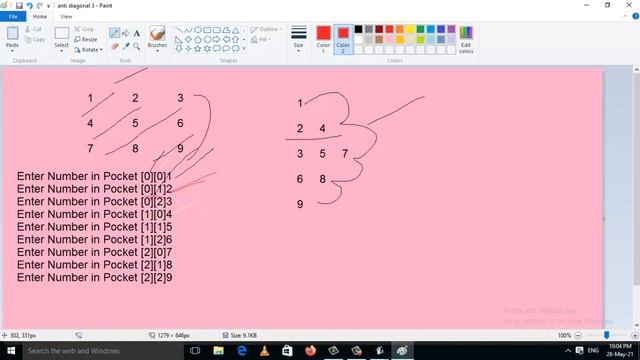Expand the Rotate dropdown

point(101,50)
